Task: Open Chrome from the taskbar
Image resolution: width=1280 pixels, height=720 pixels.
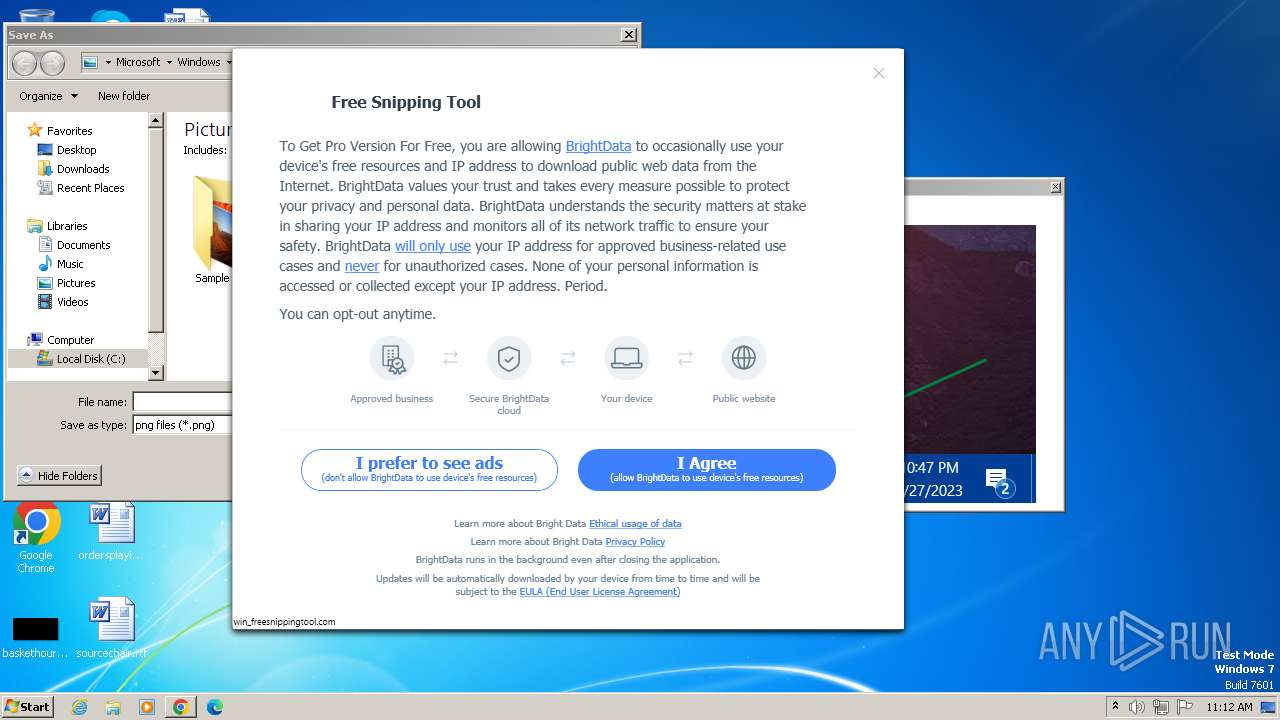Action: click(181, 707)
